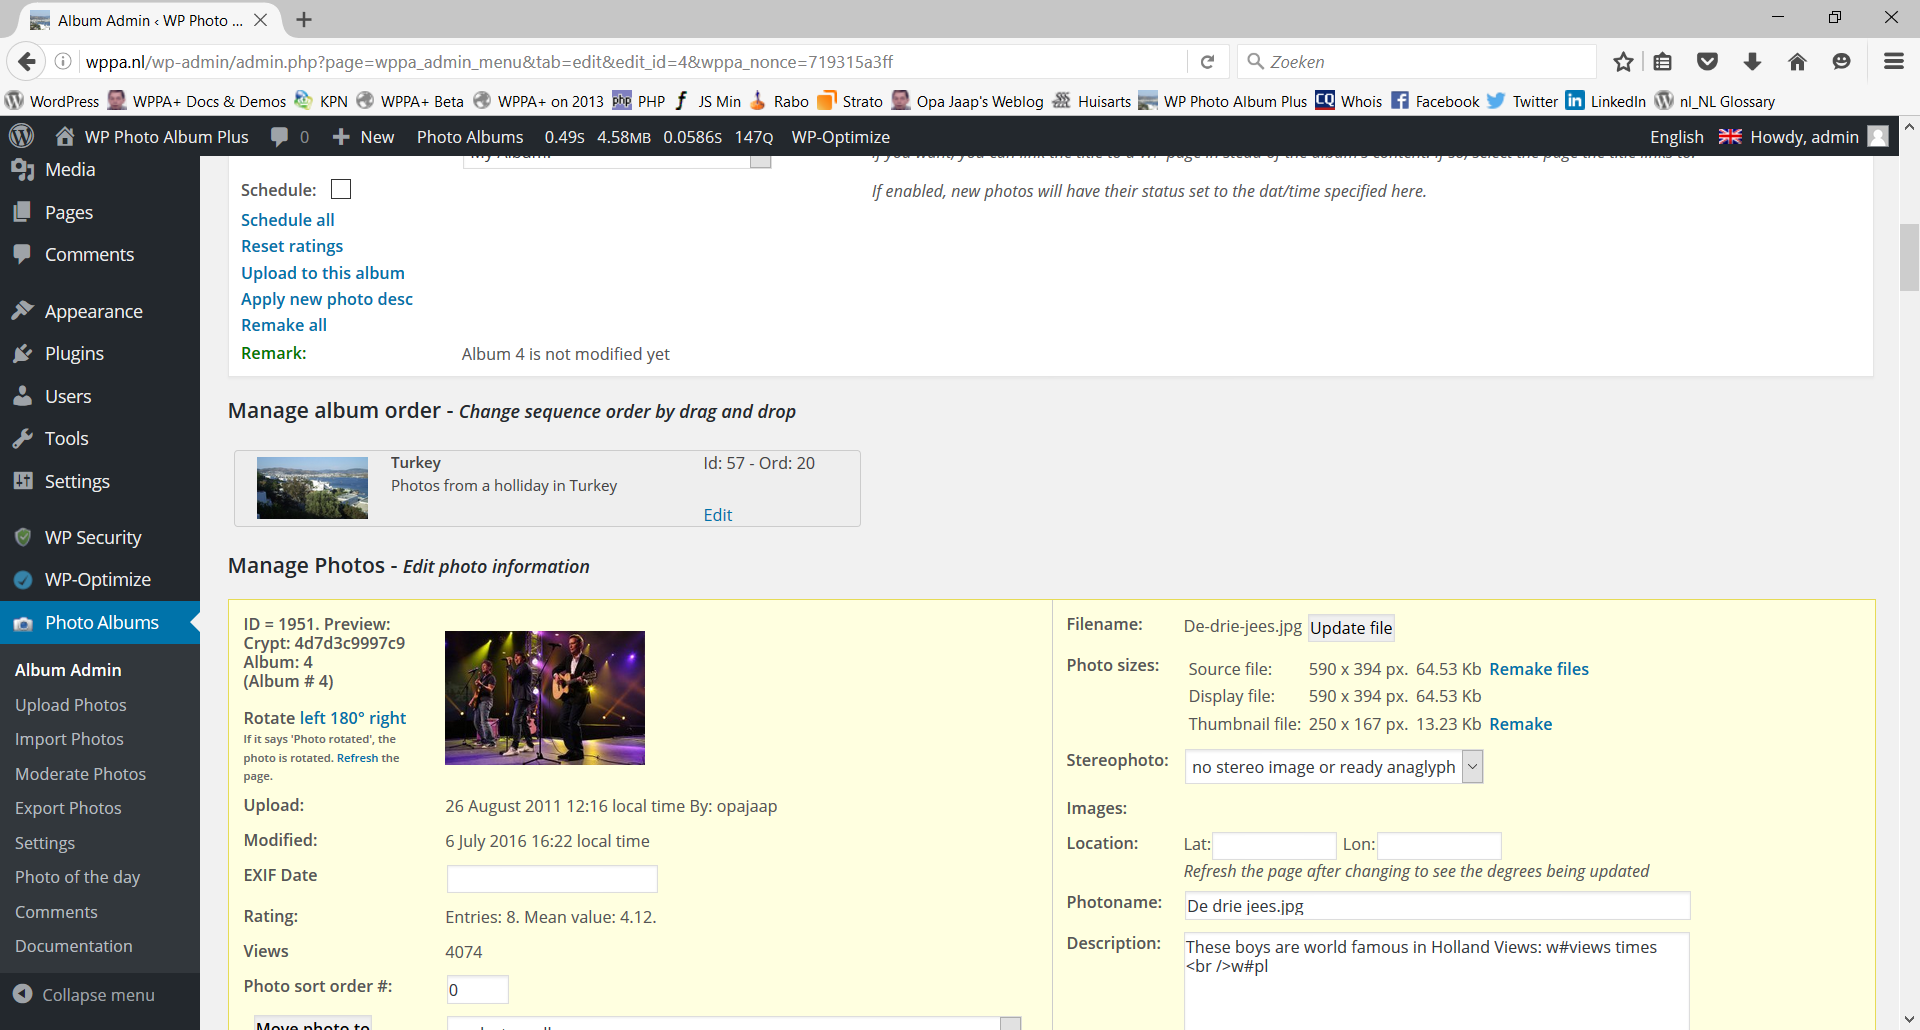Open the Facebook bookmark
Image resolution: width=1920 pixels, height=1030 pixels.
(1435, 101)
